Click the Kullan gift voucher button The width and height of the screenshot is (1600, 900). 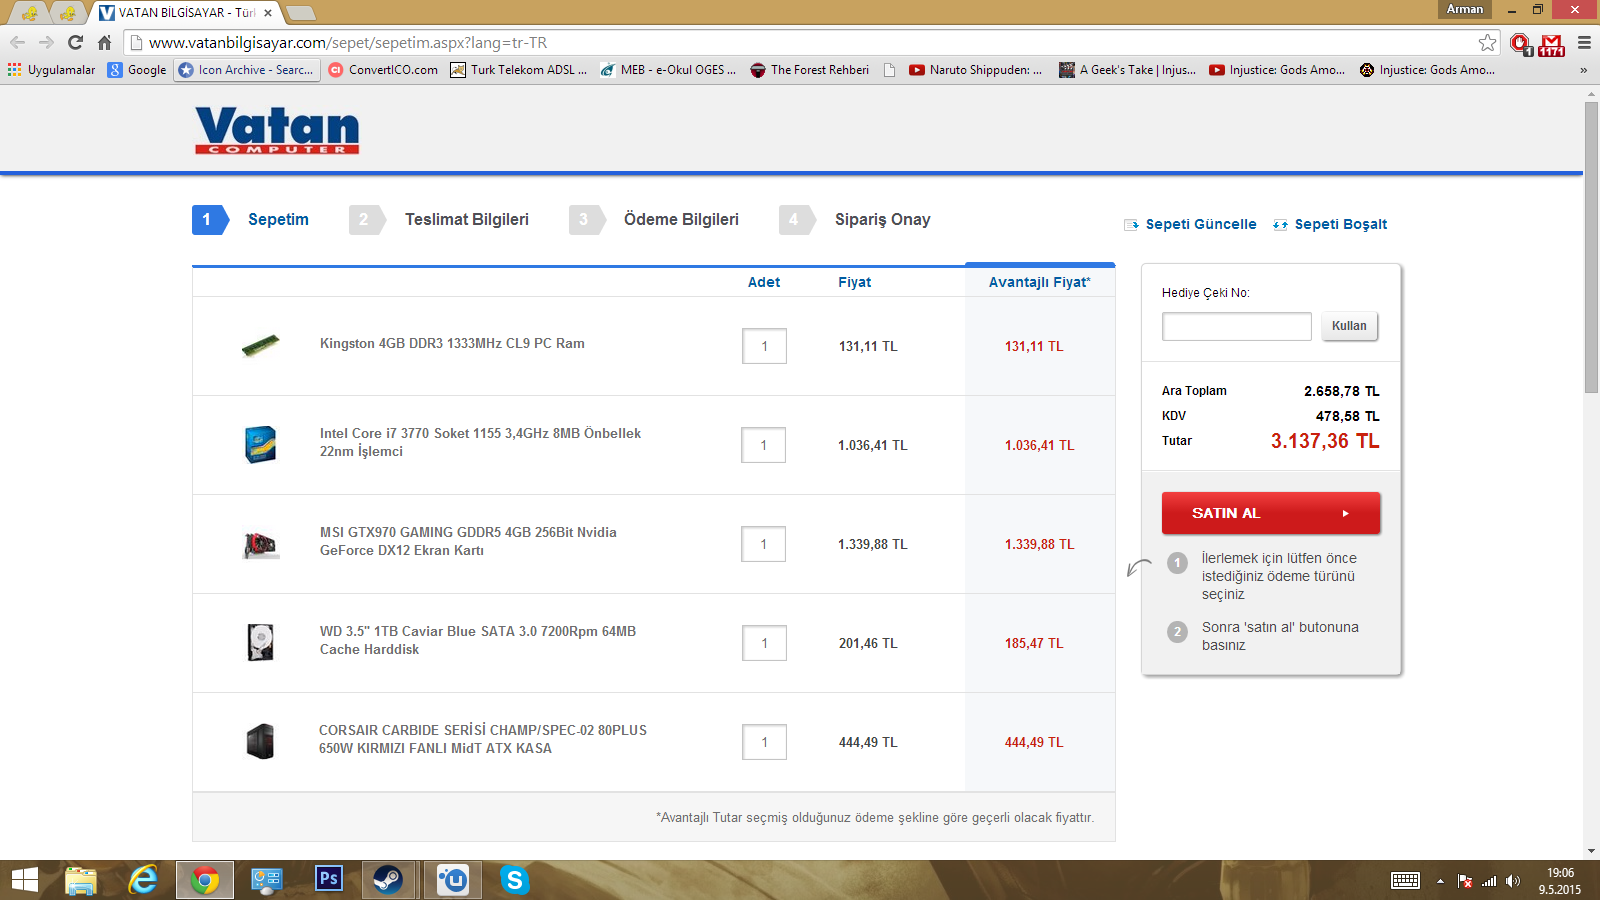pos(1349,326)
